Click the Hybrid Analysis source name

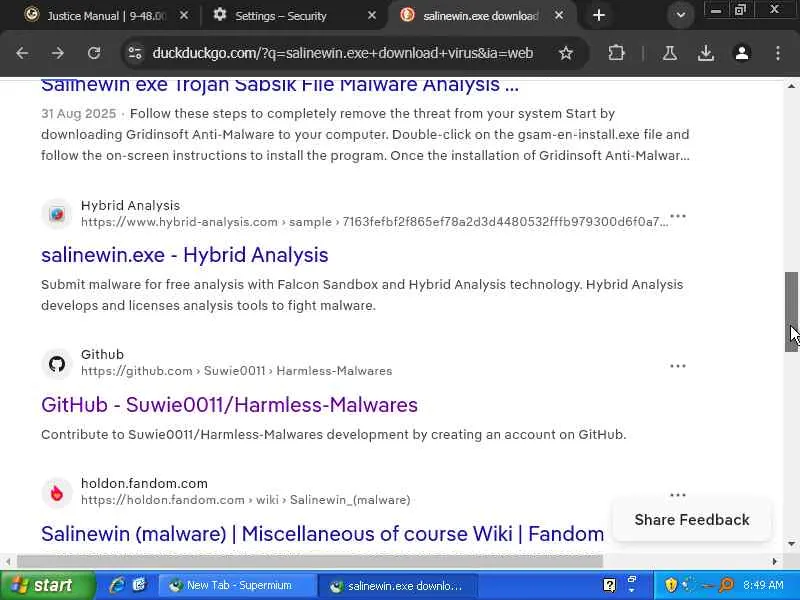[130, 205]
